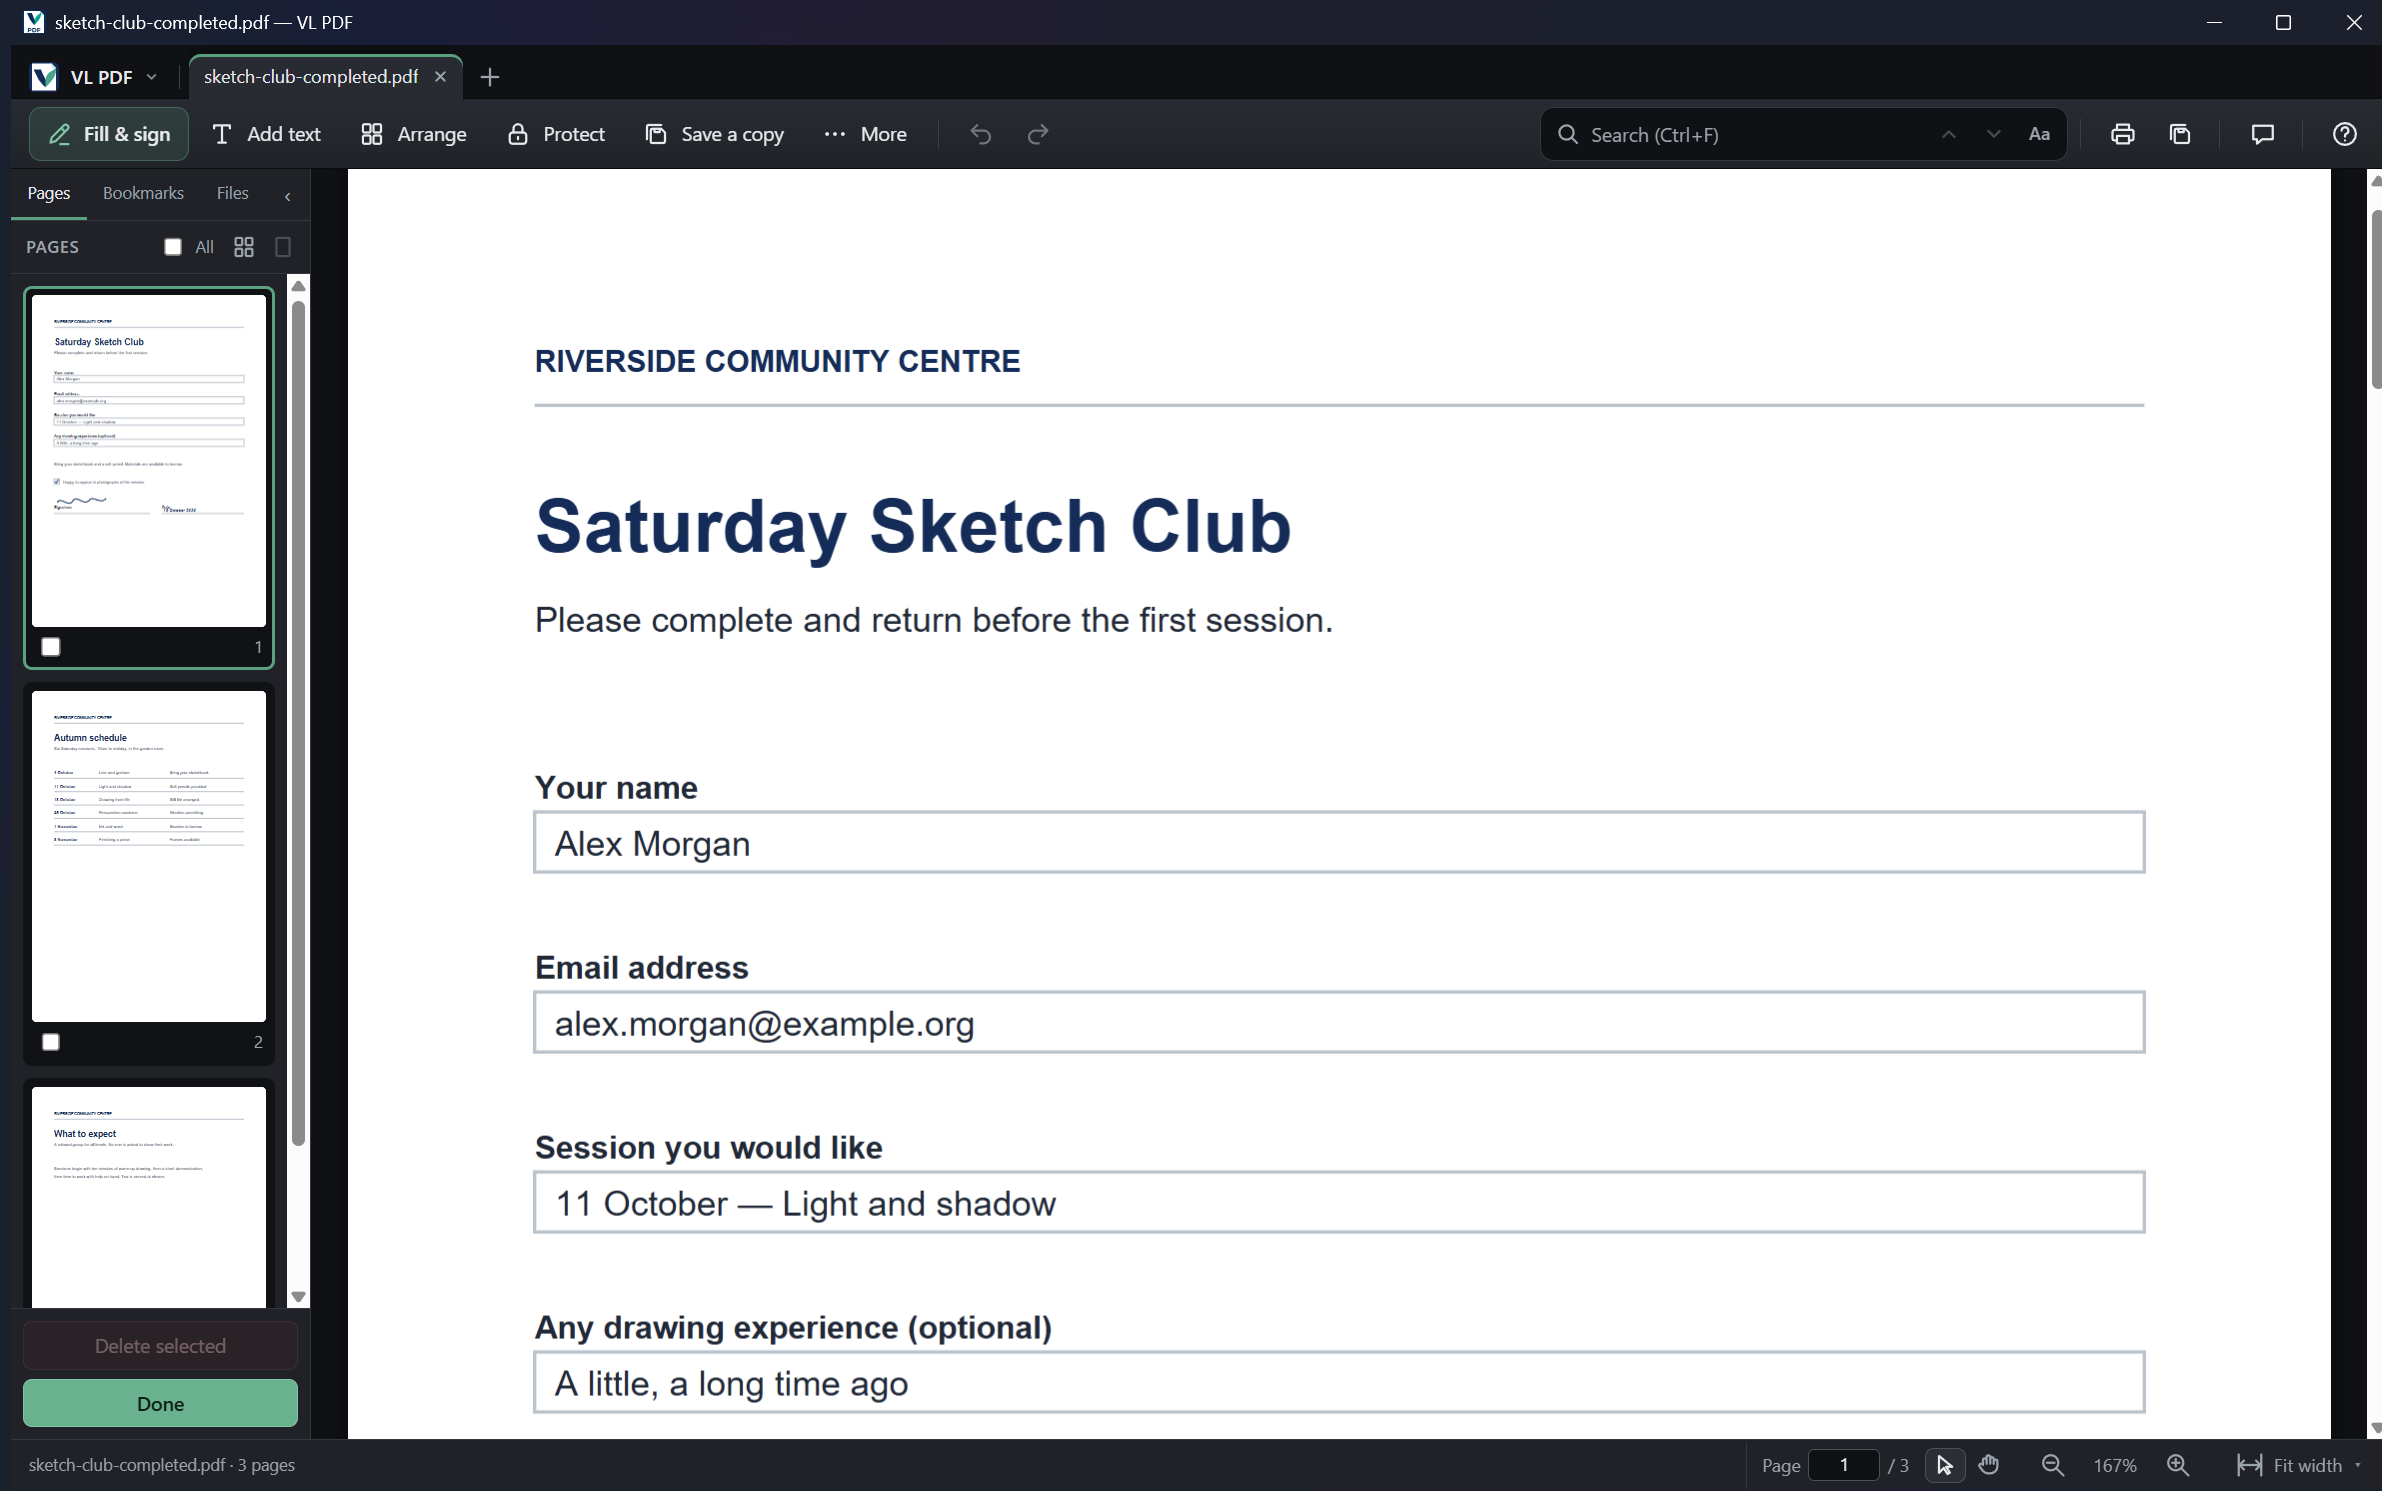Close the sketch-club-completed.pdf tab
Screen dimensions: 2382x1491
(x=440, y=77)
